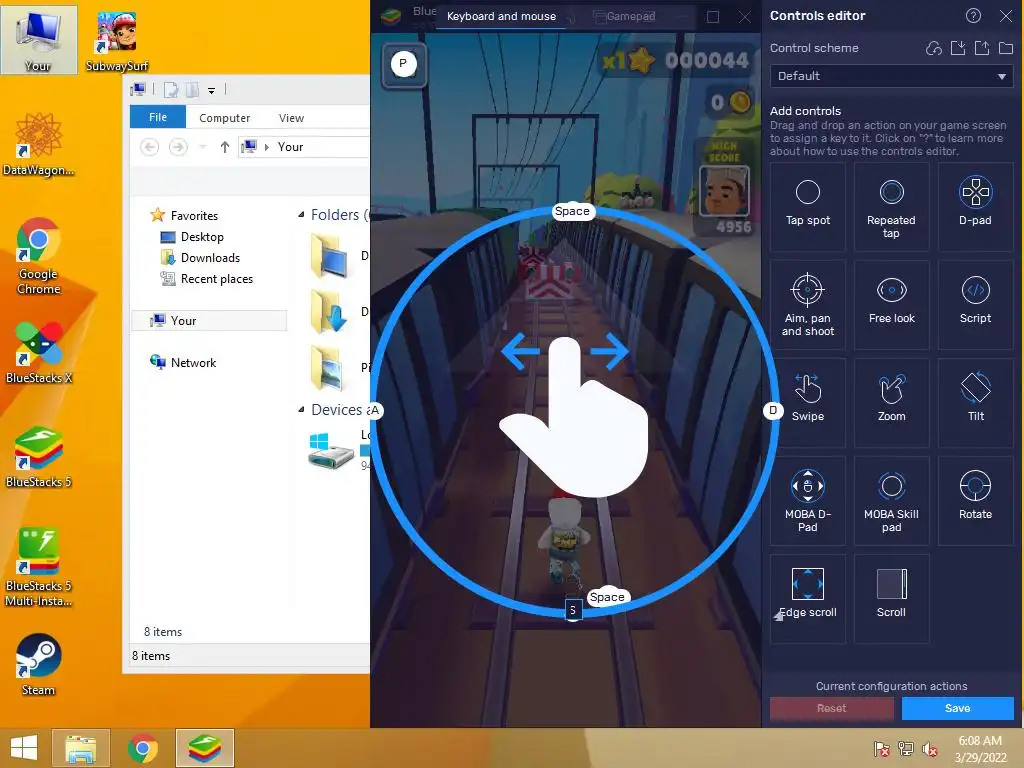Image resolution: width=1024 pixels, height=768 pixels.
Task: Select the bottom Space swipe key label
Action: (x=607, y=597)
